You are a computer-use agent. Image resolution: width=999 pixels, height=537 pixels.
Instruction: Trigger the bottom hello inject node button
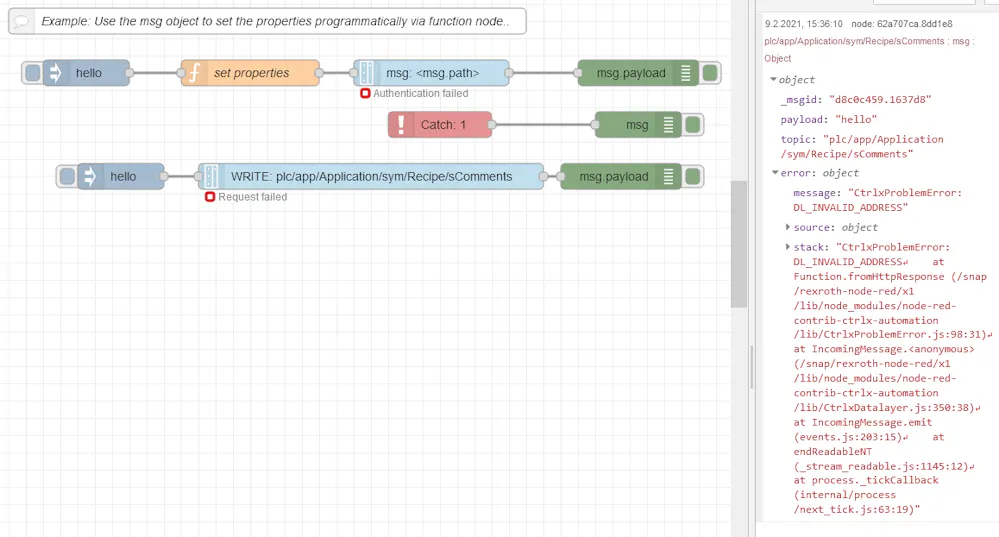click(x=66, y=176)
